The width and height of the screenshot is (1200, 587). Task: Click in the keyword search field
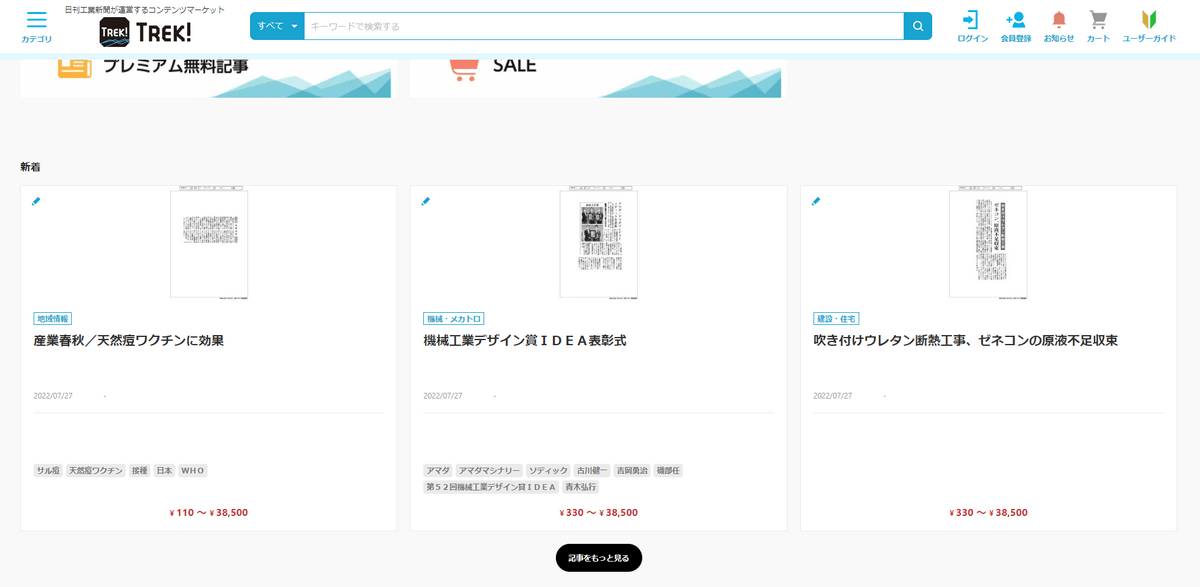pyautogui.click(x=603, y=26)
